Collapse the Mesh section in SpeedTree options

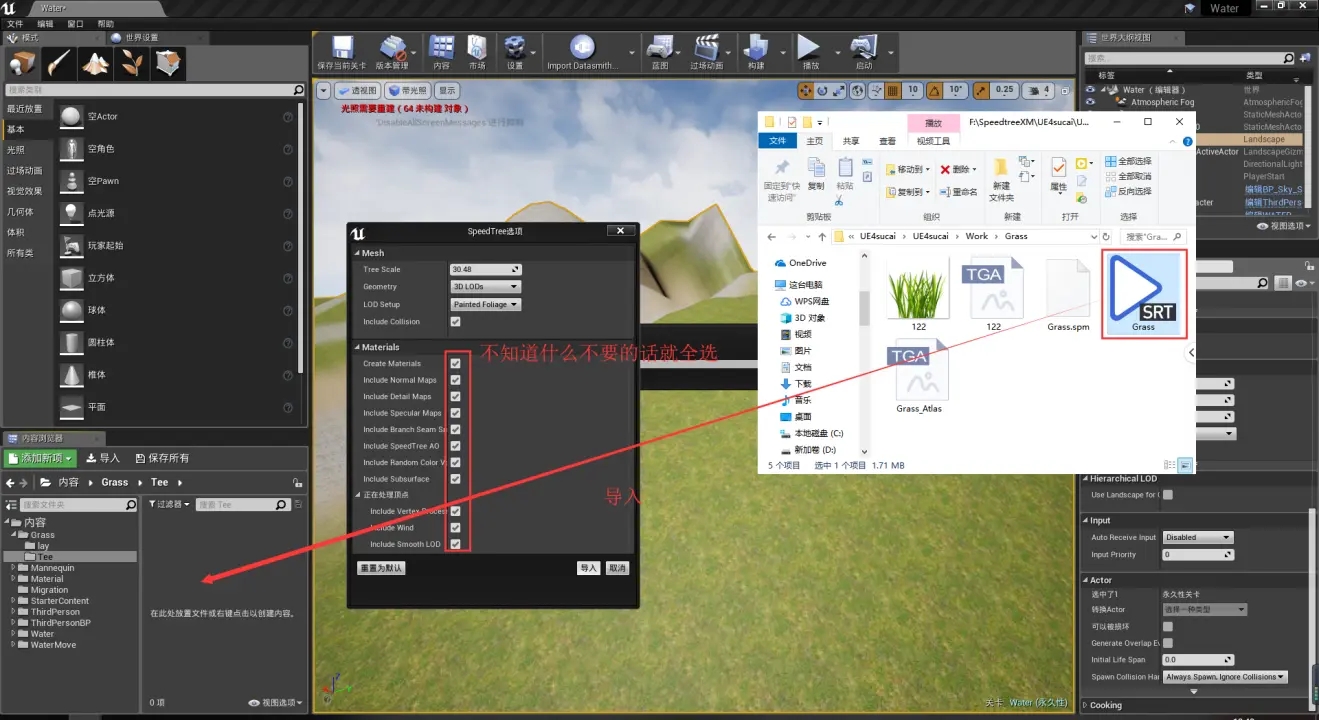(356, 253)
